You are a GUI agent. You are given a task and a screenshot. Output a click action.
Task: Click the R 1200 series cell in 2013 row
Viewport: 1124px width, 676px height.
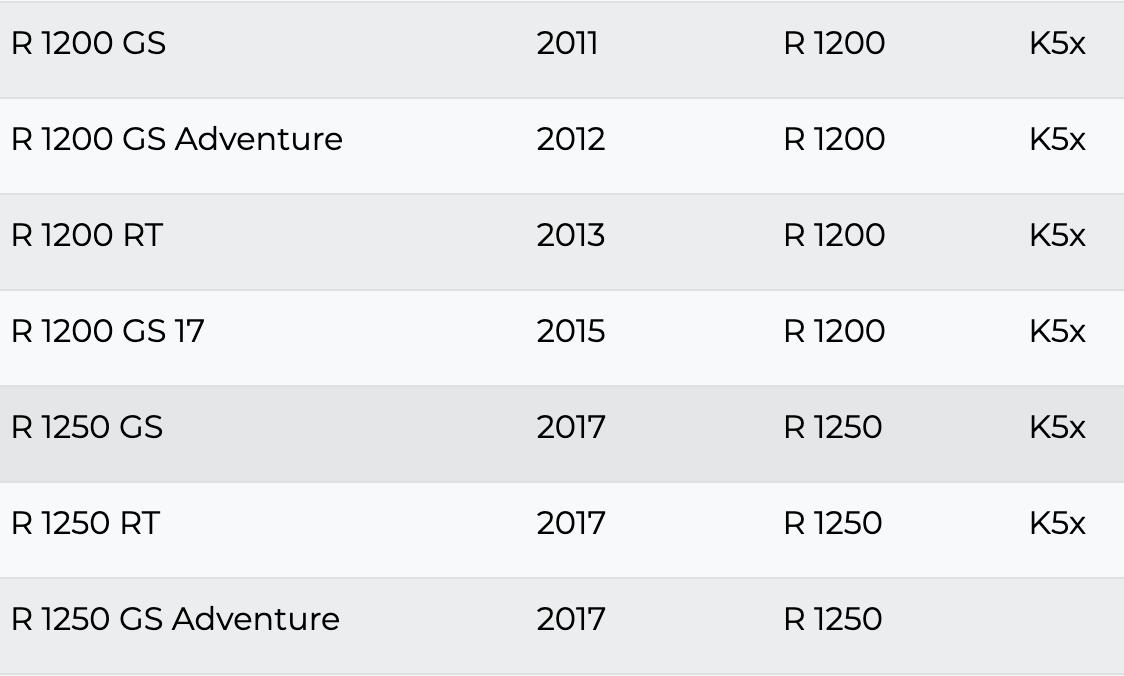834,235
